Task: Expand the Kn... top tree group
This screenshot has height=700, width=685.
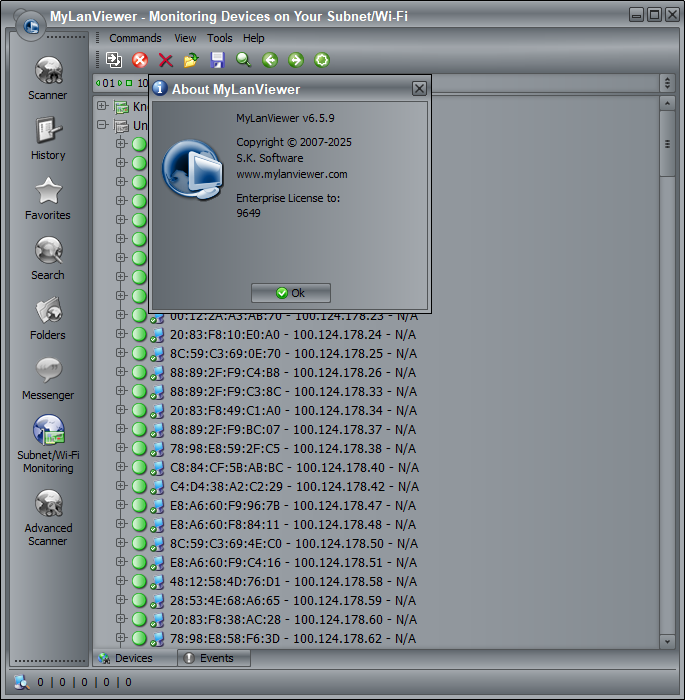Action: point(102,106)
